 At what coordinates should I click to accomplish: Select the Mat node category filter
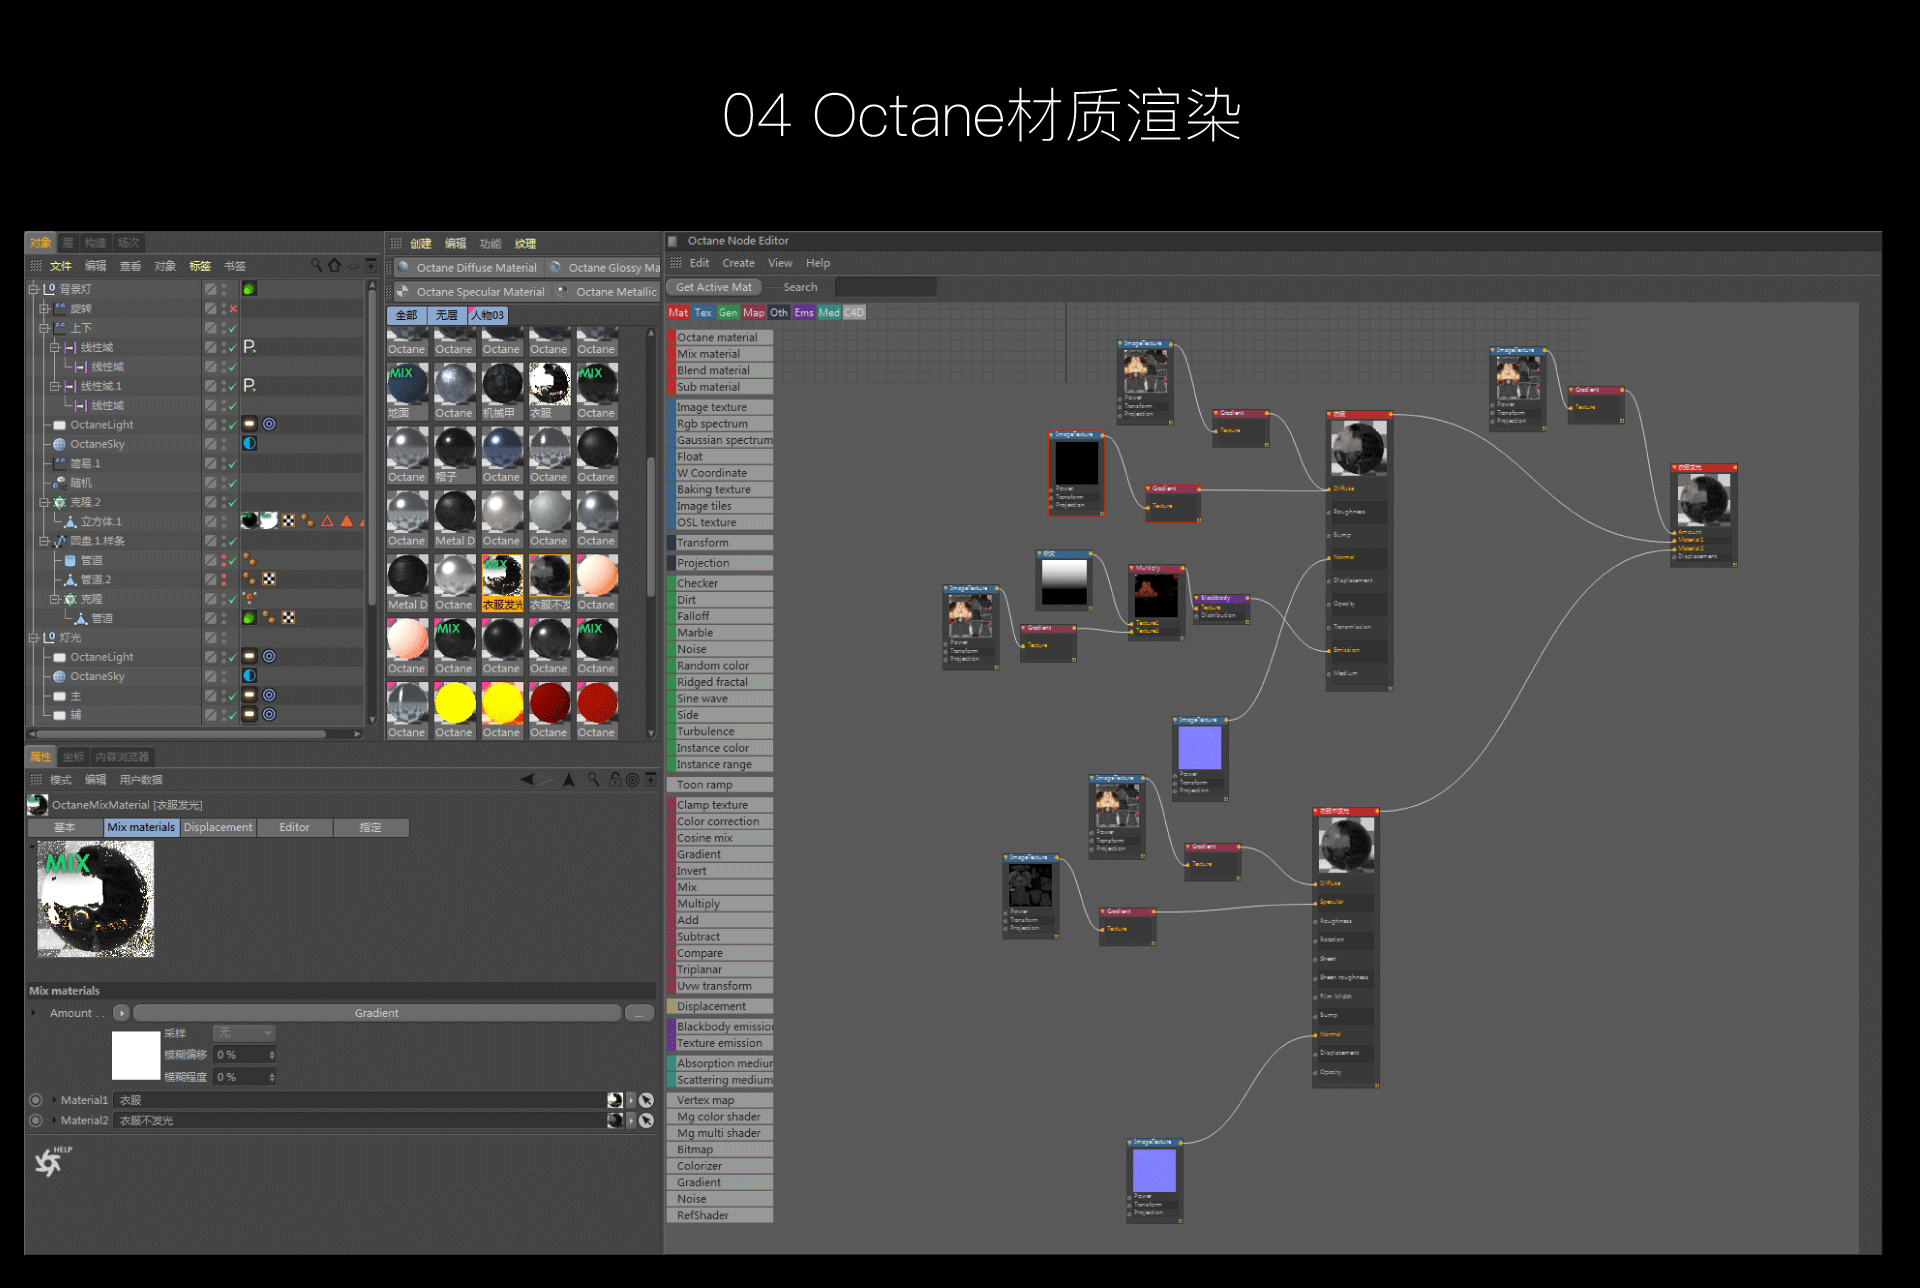pyautogui.click(x=678, y=312)
